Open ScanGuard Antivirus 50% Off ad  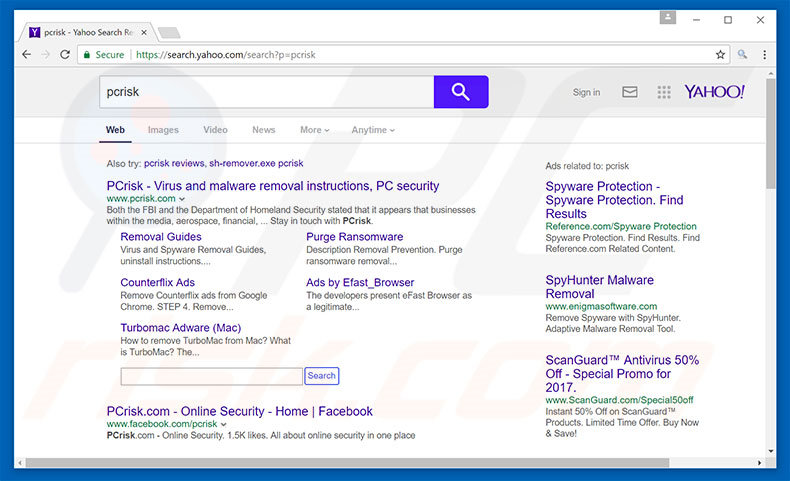click(622, 374)
